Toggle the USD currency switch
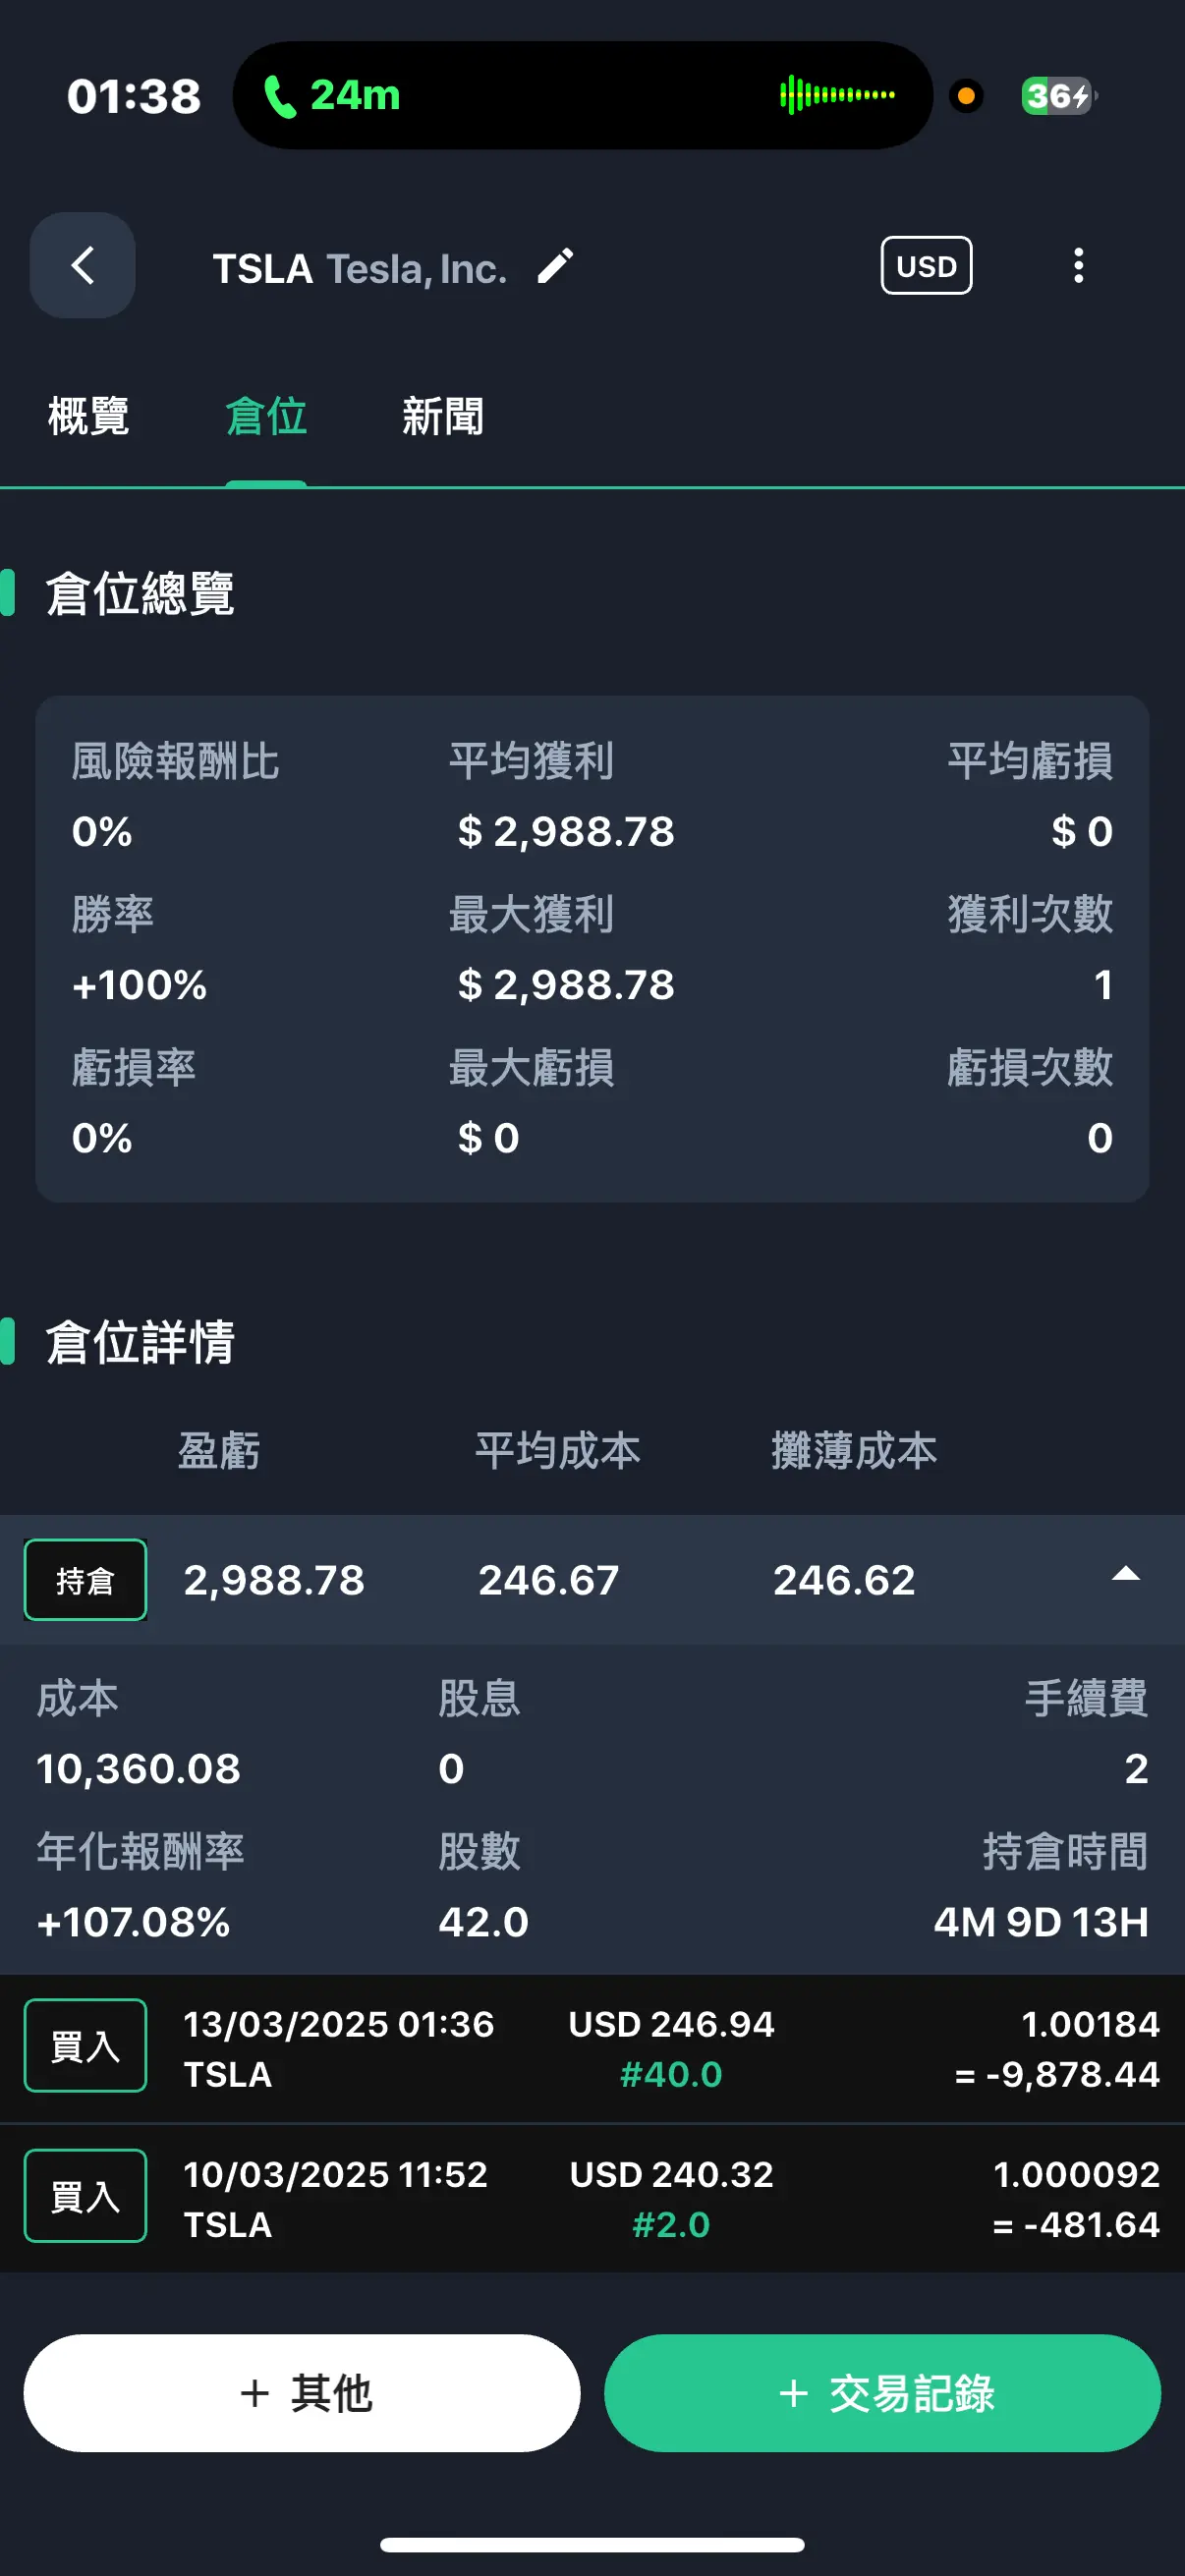1185x2576 pixels. pos(926,266)
